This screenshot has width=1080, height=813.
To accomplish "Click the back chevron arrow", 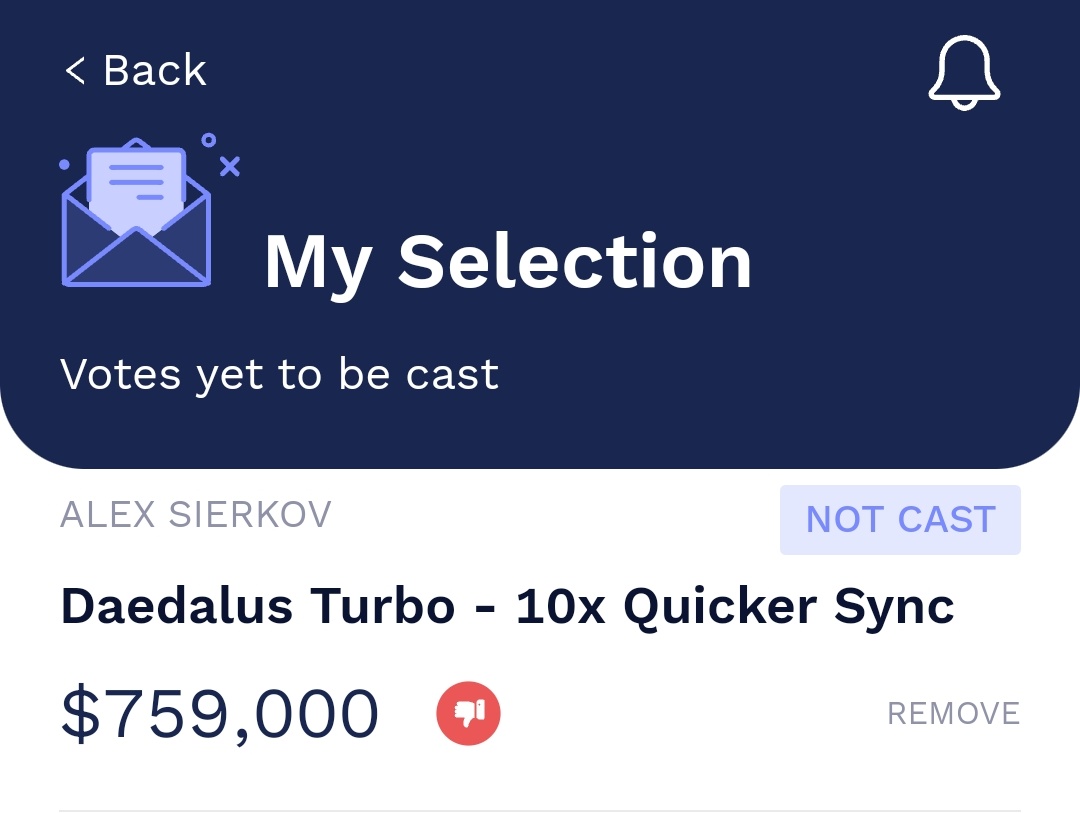I will (x=74, y=70).
